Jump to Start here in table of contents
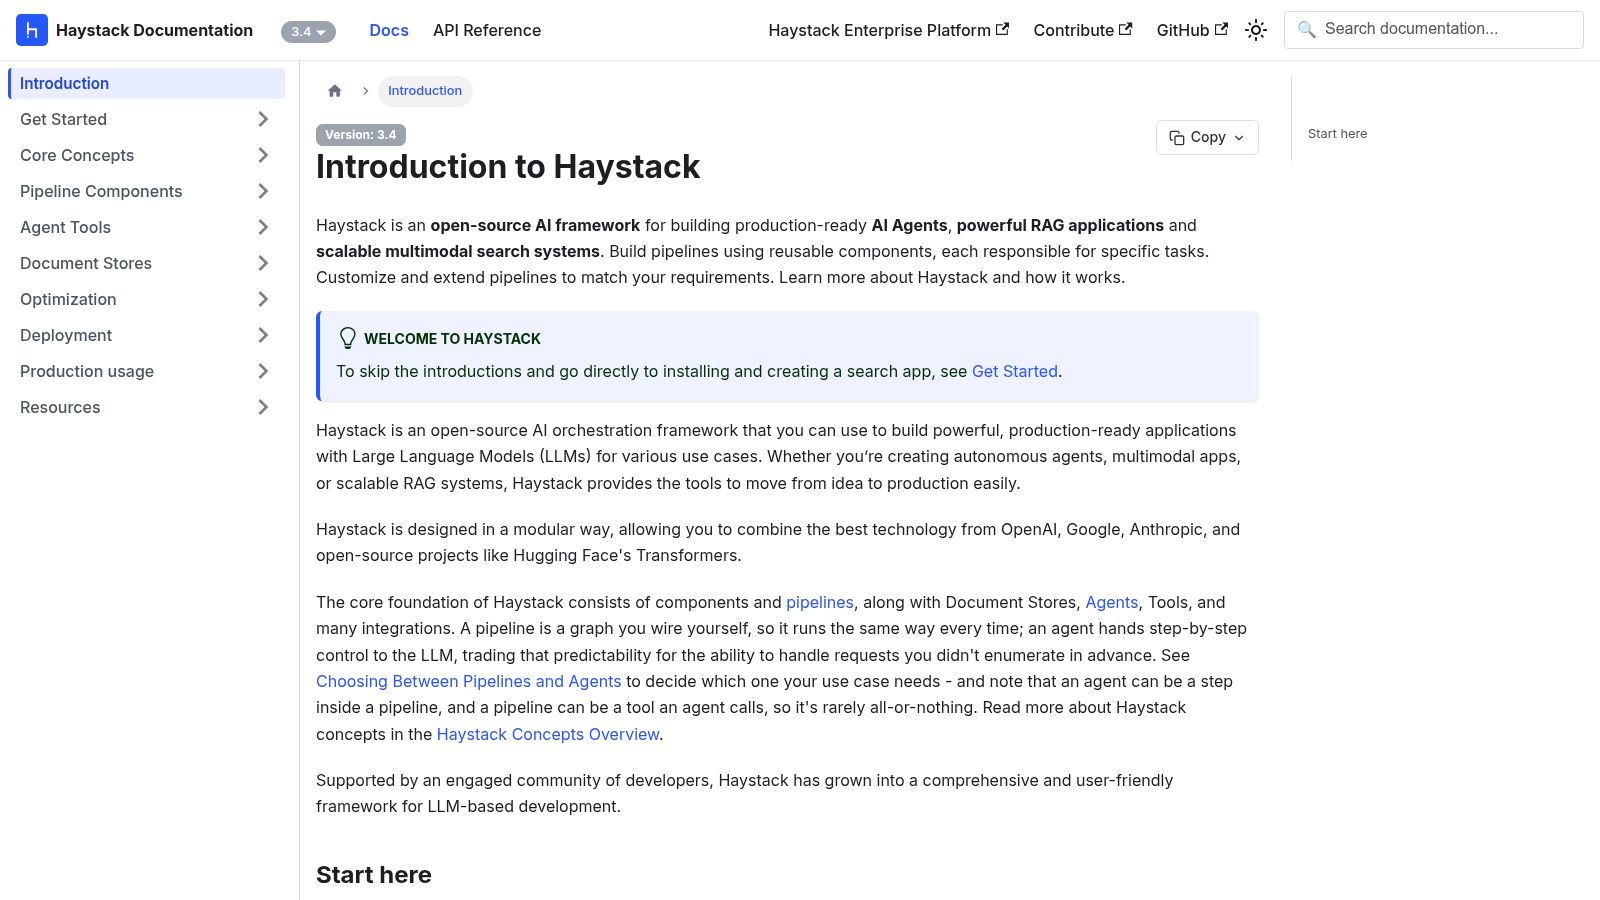1600x900 pixels. (x=1337, y=133)
